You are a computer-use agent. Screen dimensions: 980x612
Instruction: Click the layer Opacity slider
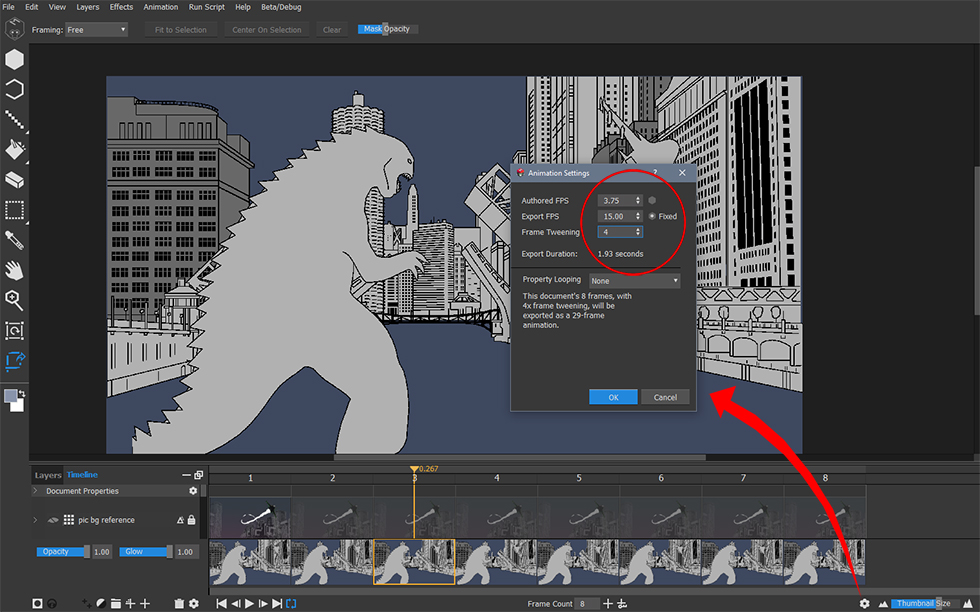(63, 551)
